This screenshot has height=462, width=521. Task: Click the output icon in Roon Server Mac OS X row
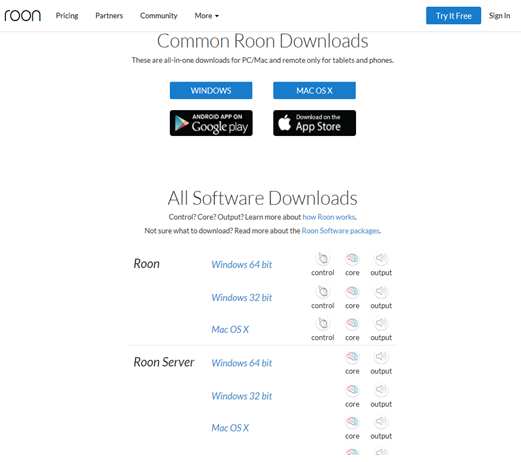point(381,422)
